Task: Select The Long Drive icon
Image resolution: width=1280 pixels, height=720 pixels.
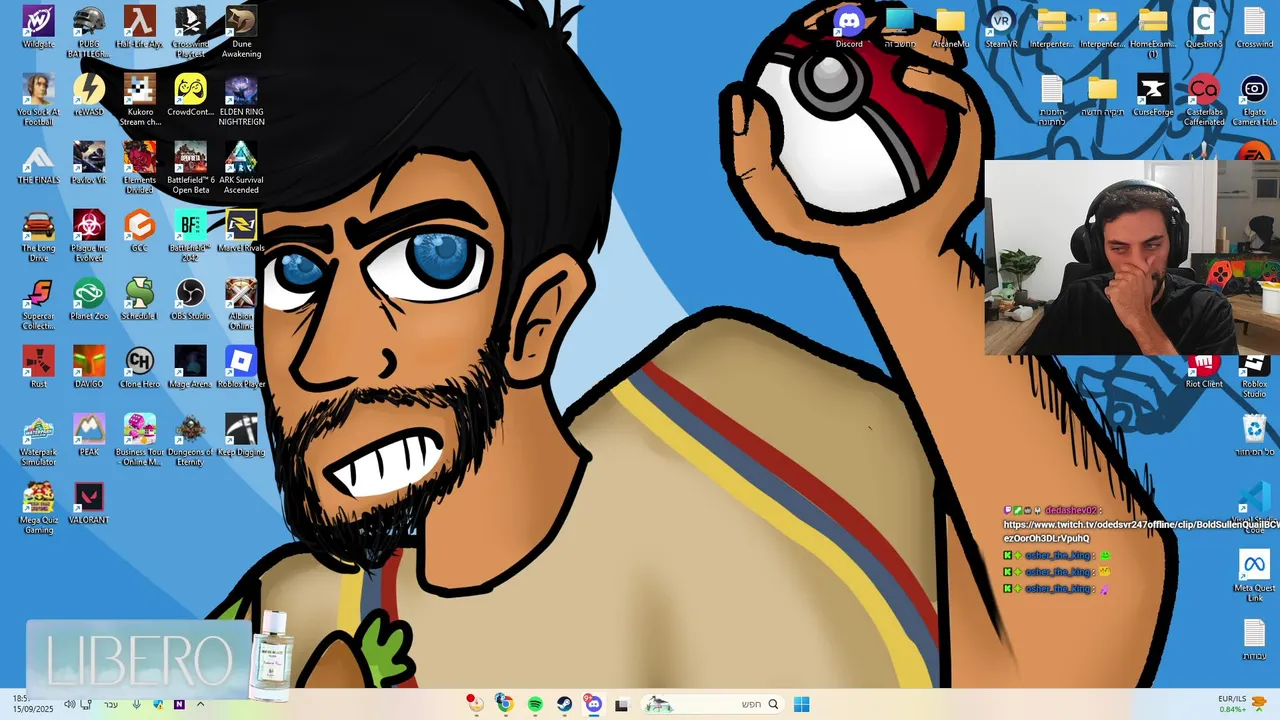Action: [38, 236]
